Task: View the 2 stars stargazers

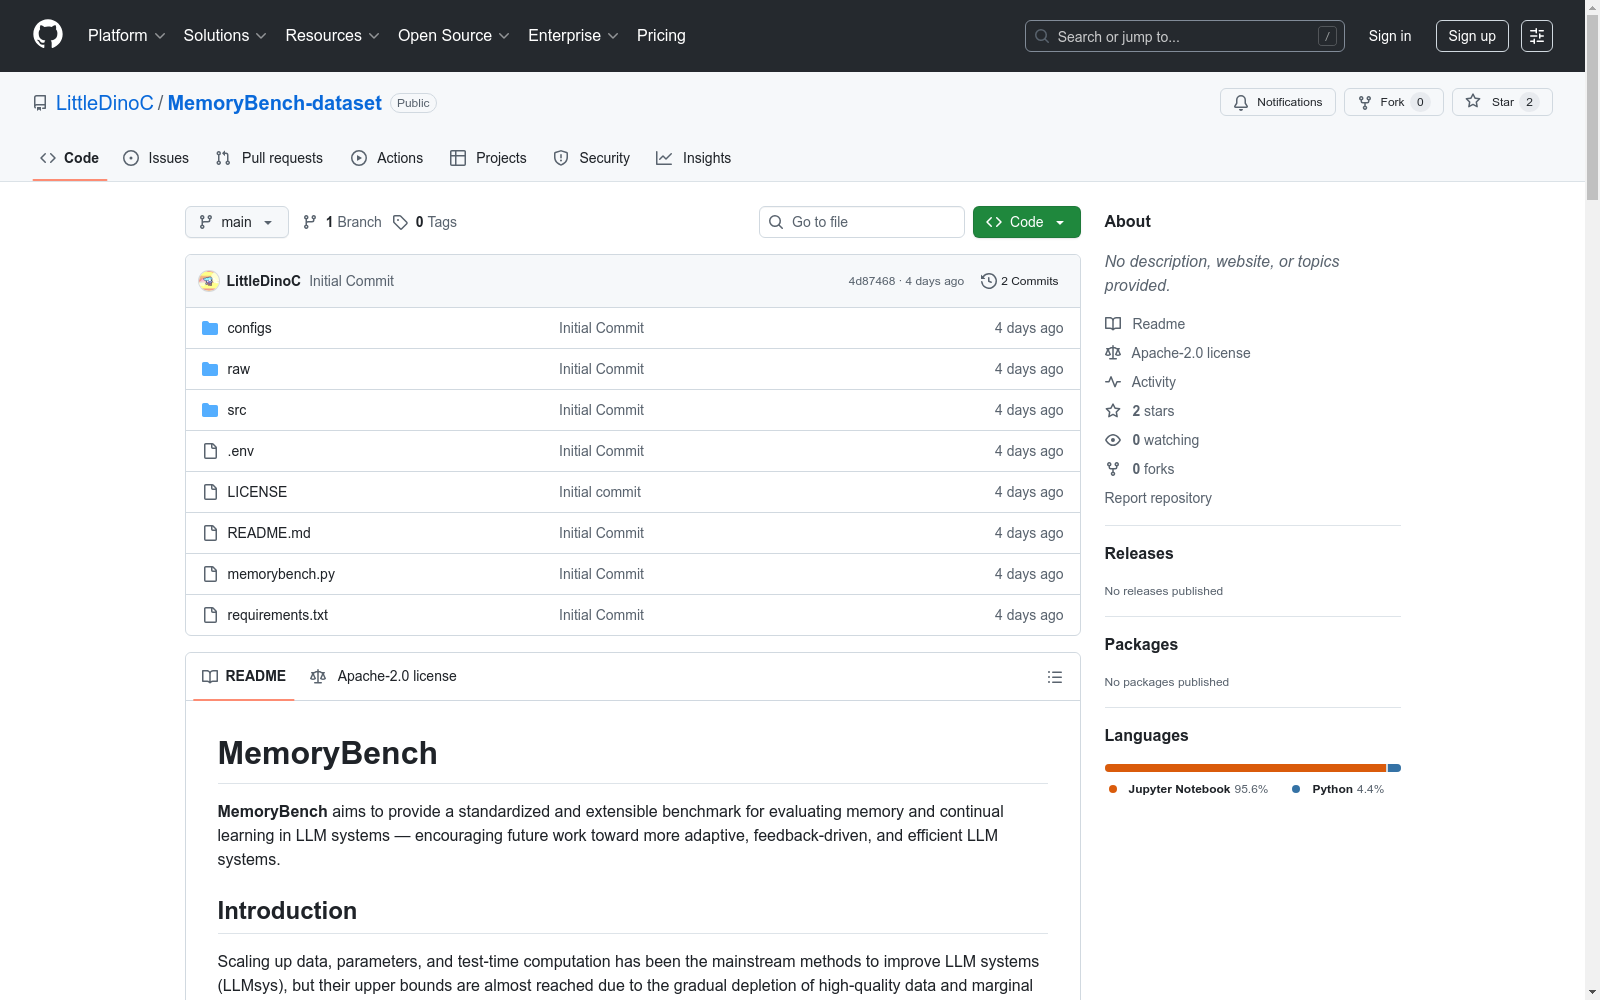Action: 1140,411
